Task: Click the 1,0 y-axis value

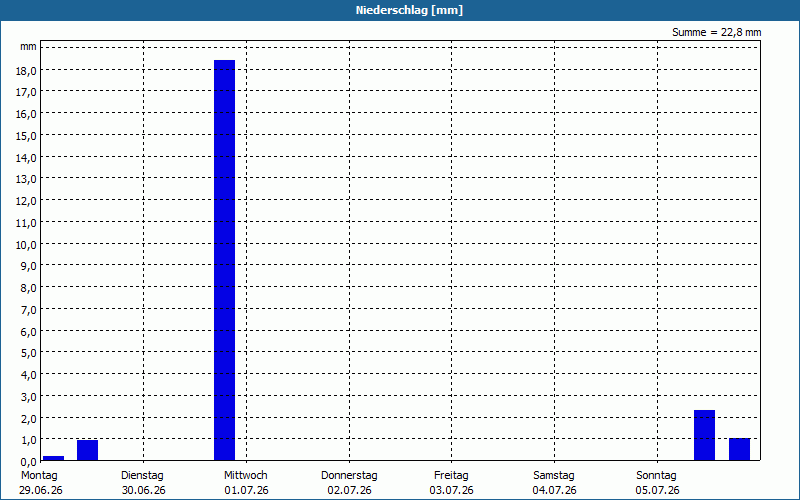Action: coord(29,440)
